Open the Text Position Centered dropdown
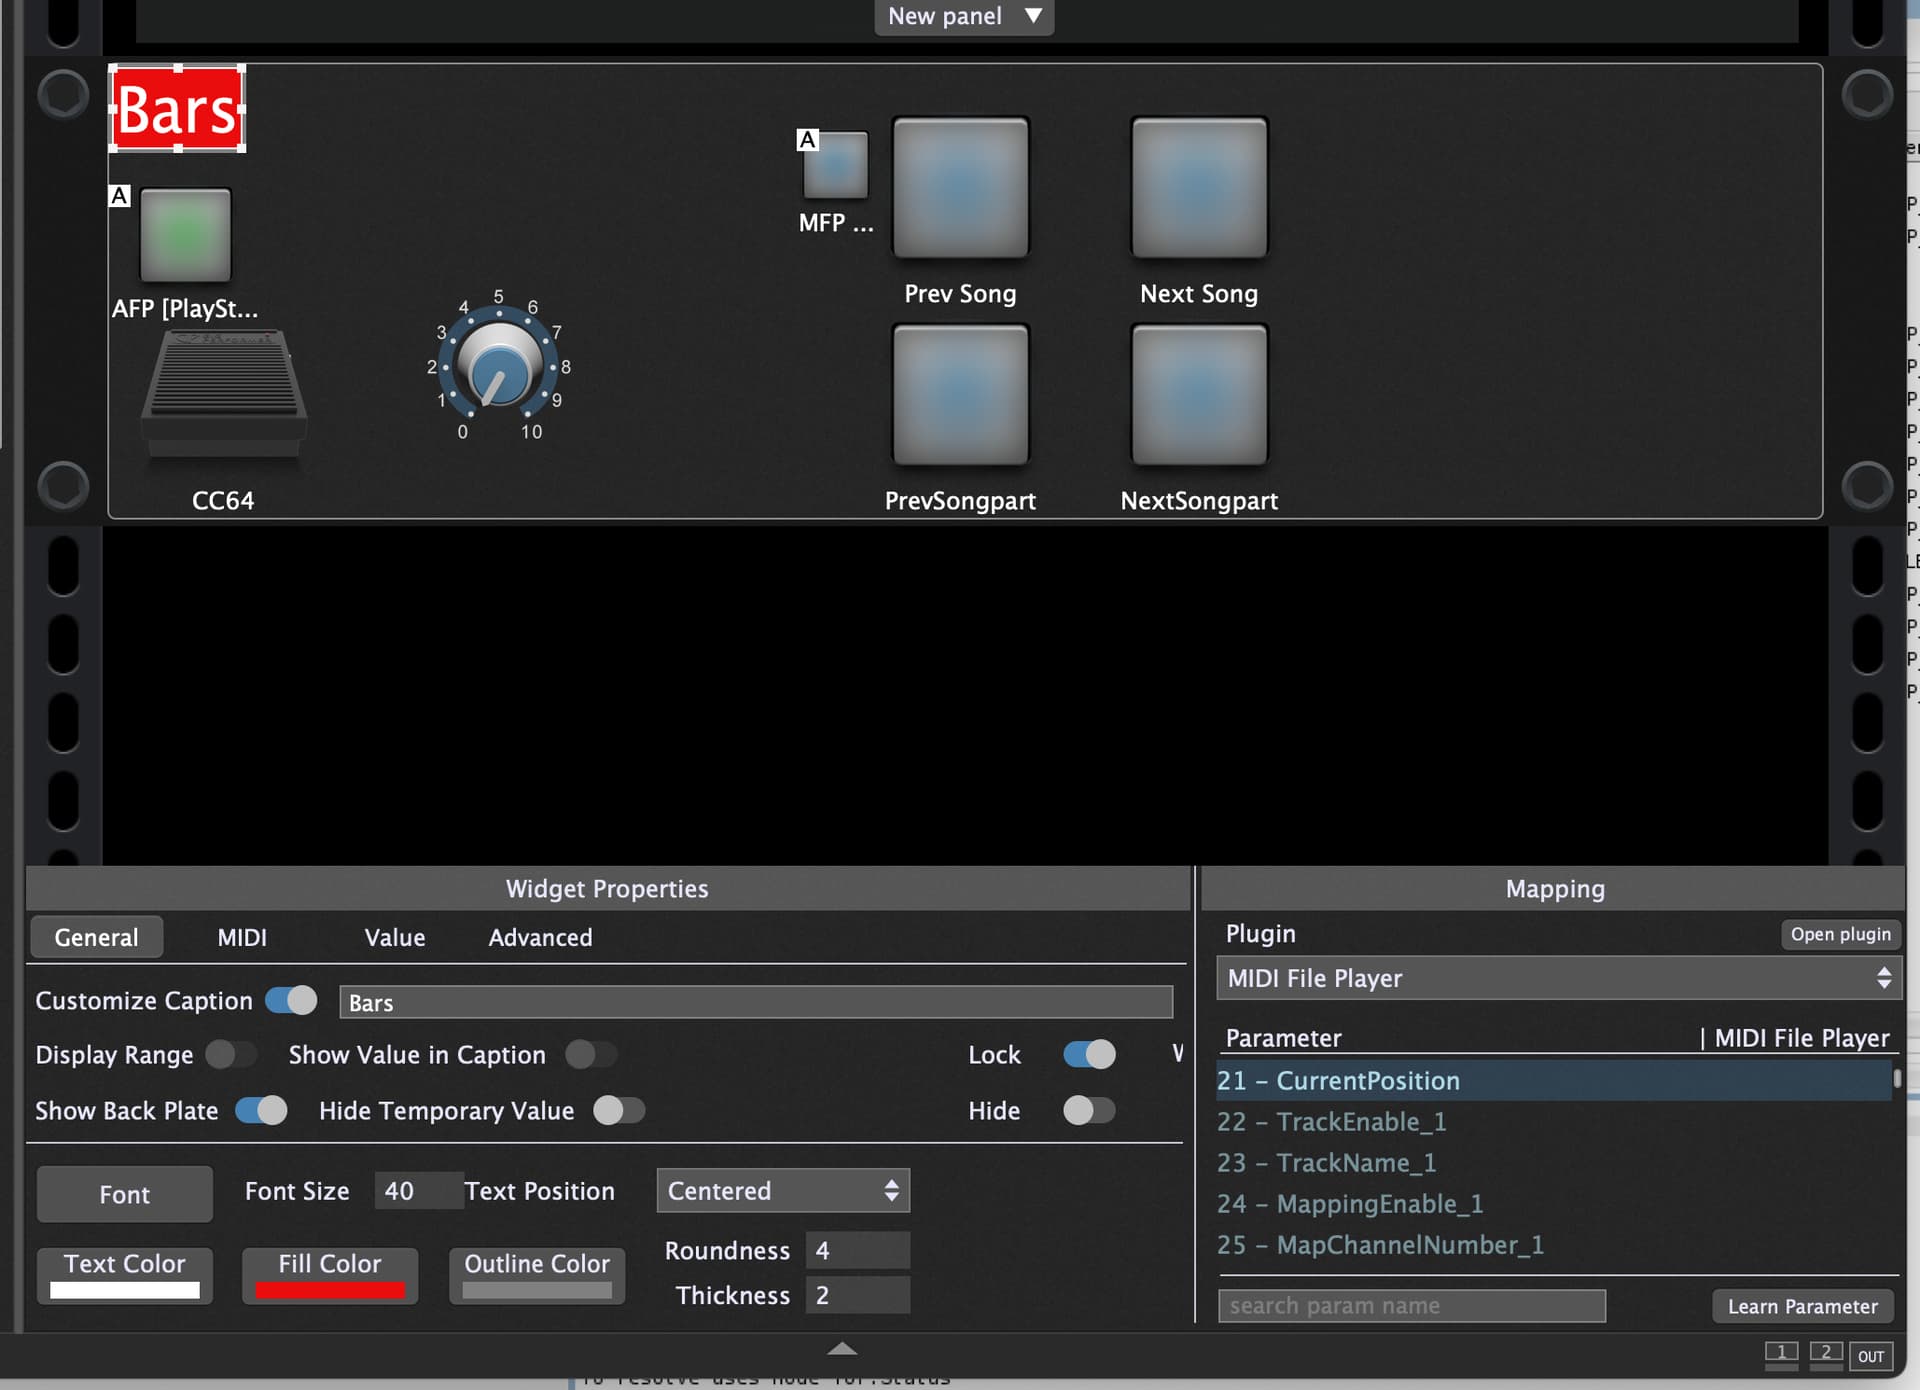 [x=783, y=1191]
